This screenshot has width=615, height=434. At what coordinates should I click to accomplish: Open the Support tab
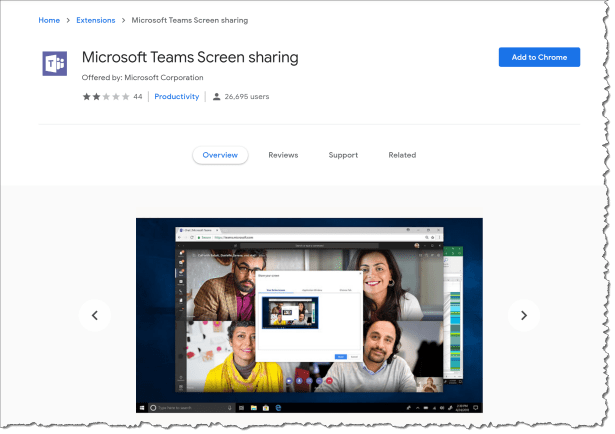click(x=343, y=155)
